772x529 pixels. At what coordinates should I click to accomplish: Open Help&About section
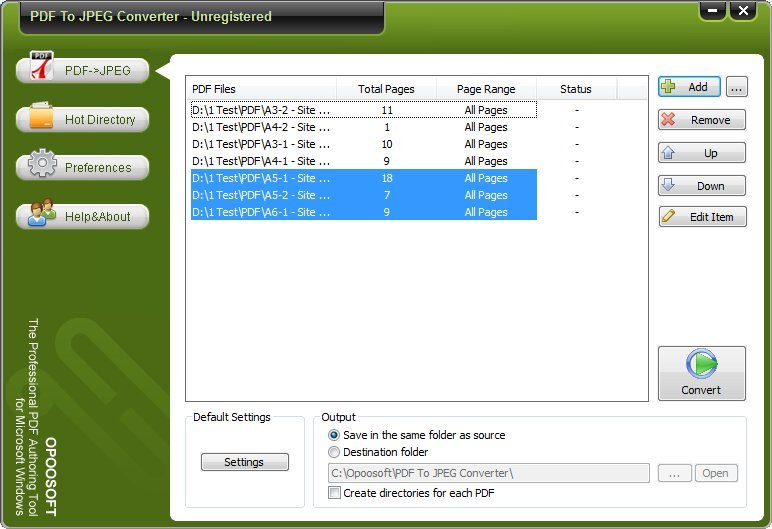point(83,216)
